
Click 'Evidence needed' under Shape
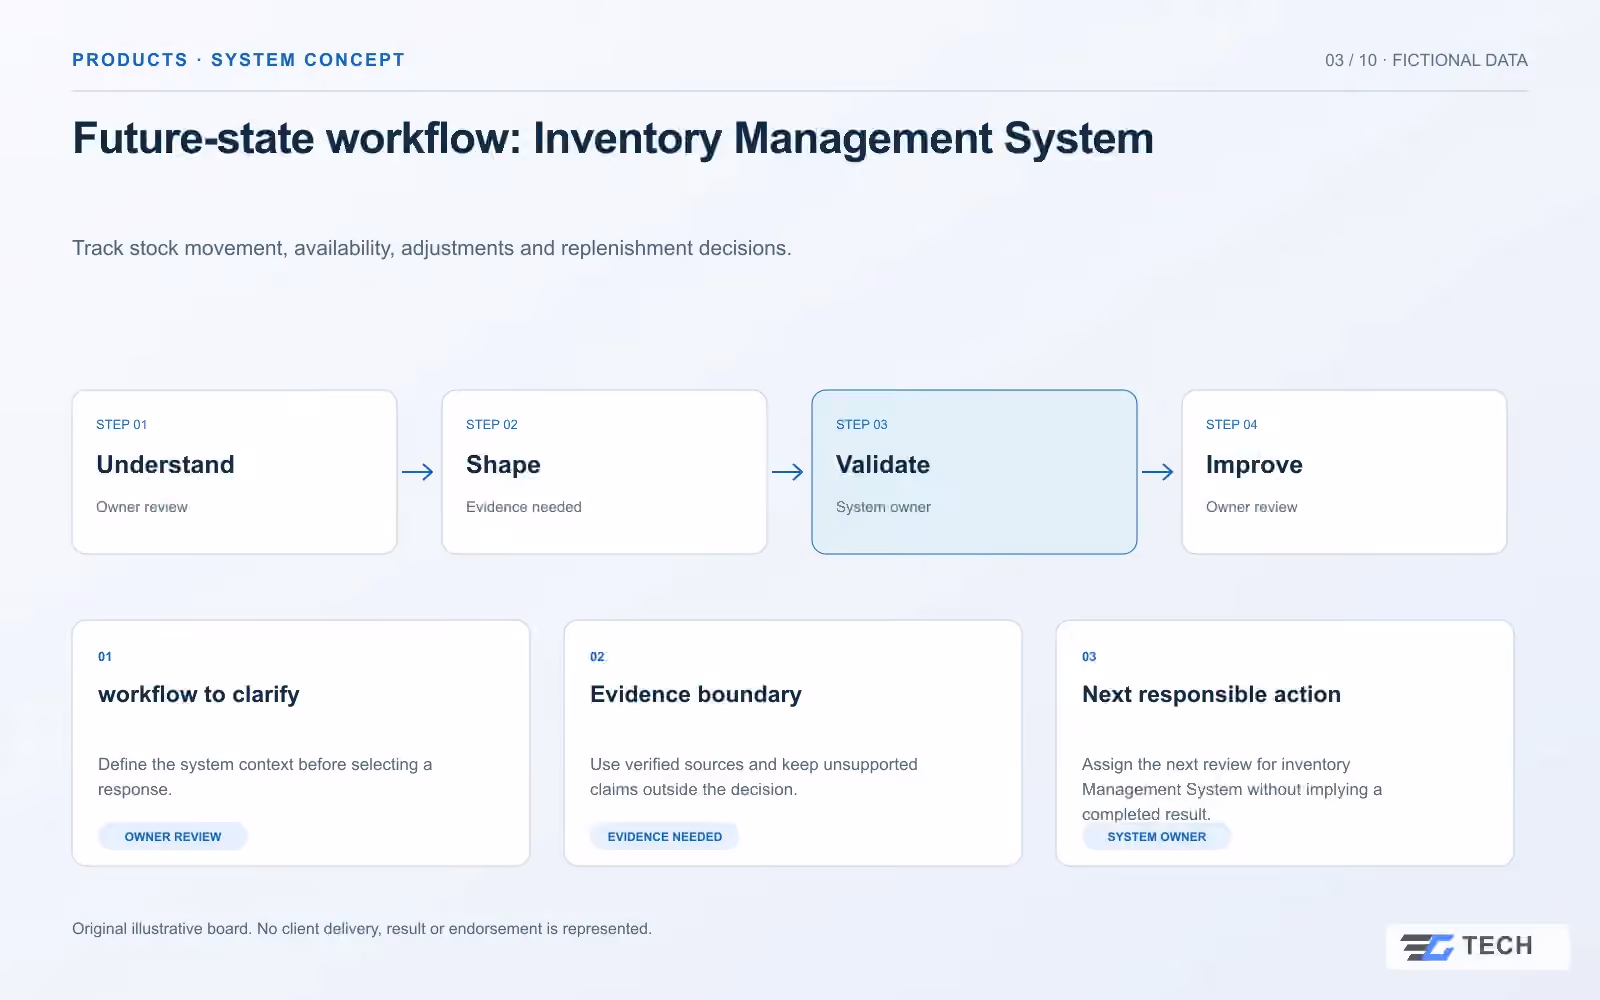524,507
